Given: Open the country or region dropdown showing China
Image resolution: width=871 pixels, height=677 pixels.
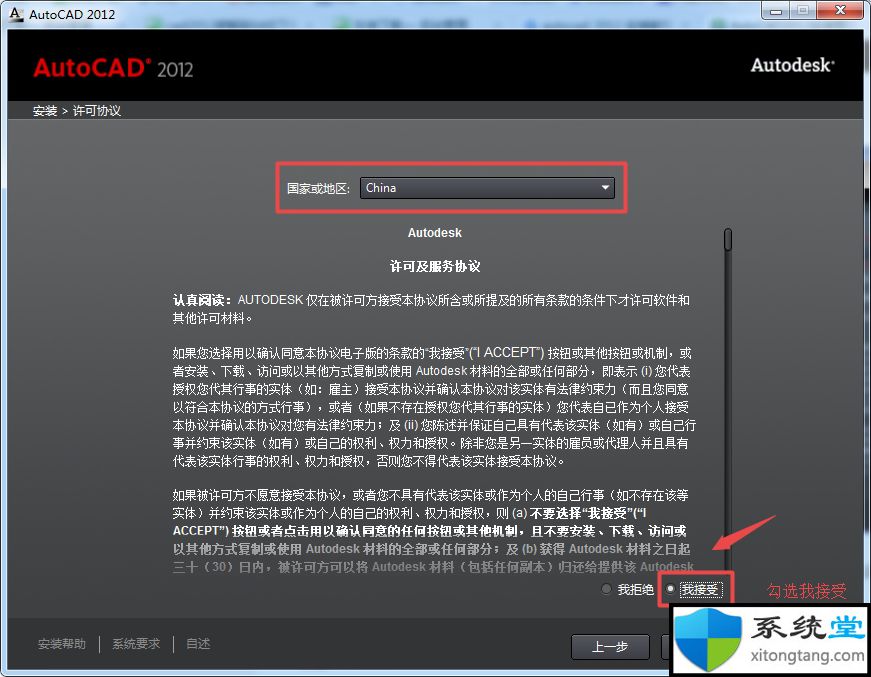Looking at the screenshot, I should click(x=487, y=188).
